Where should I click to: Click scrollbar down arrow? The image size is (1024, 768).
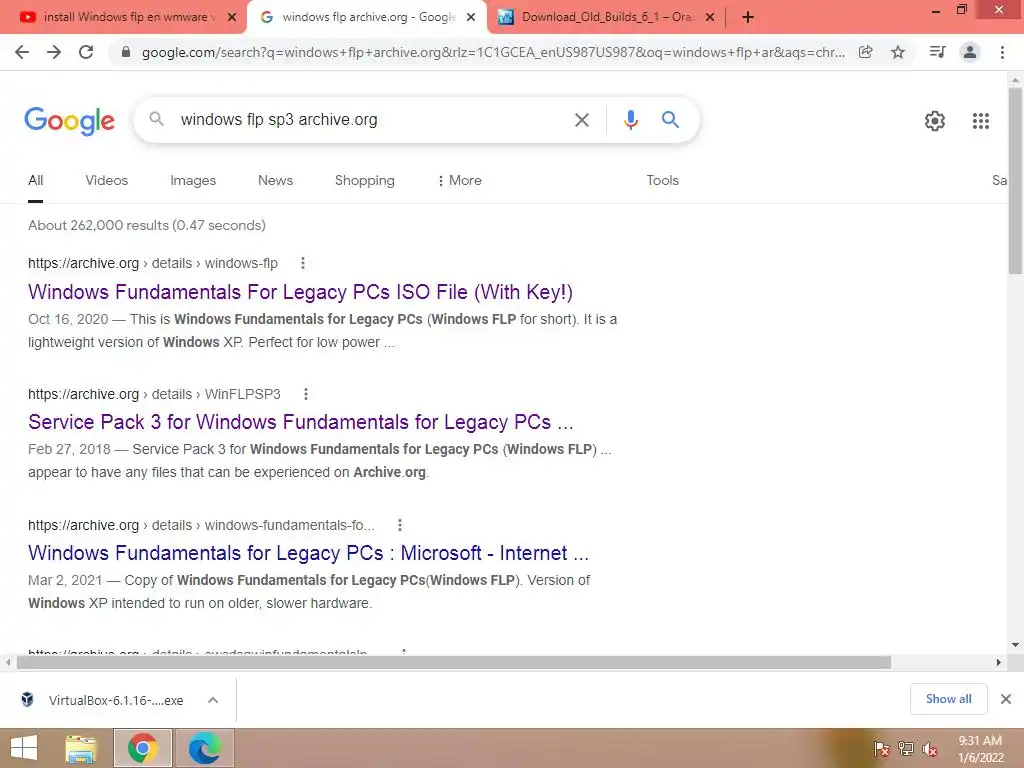coord(1015,645)
